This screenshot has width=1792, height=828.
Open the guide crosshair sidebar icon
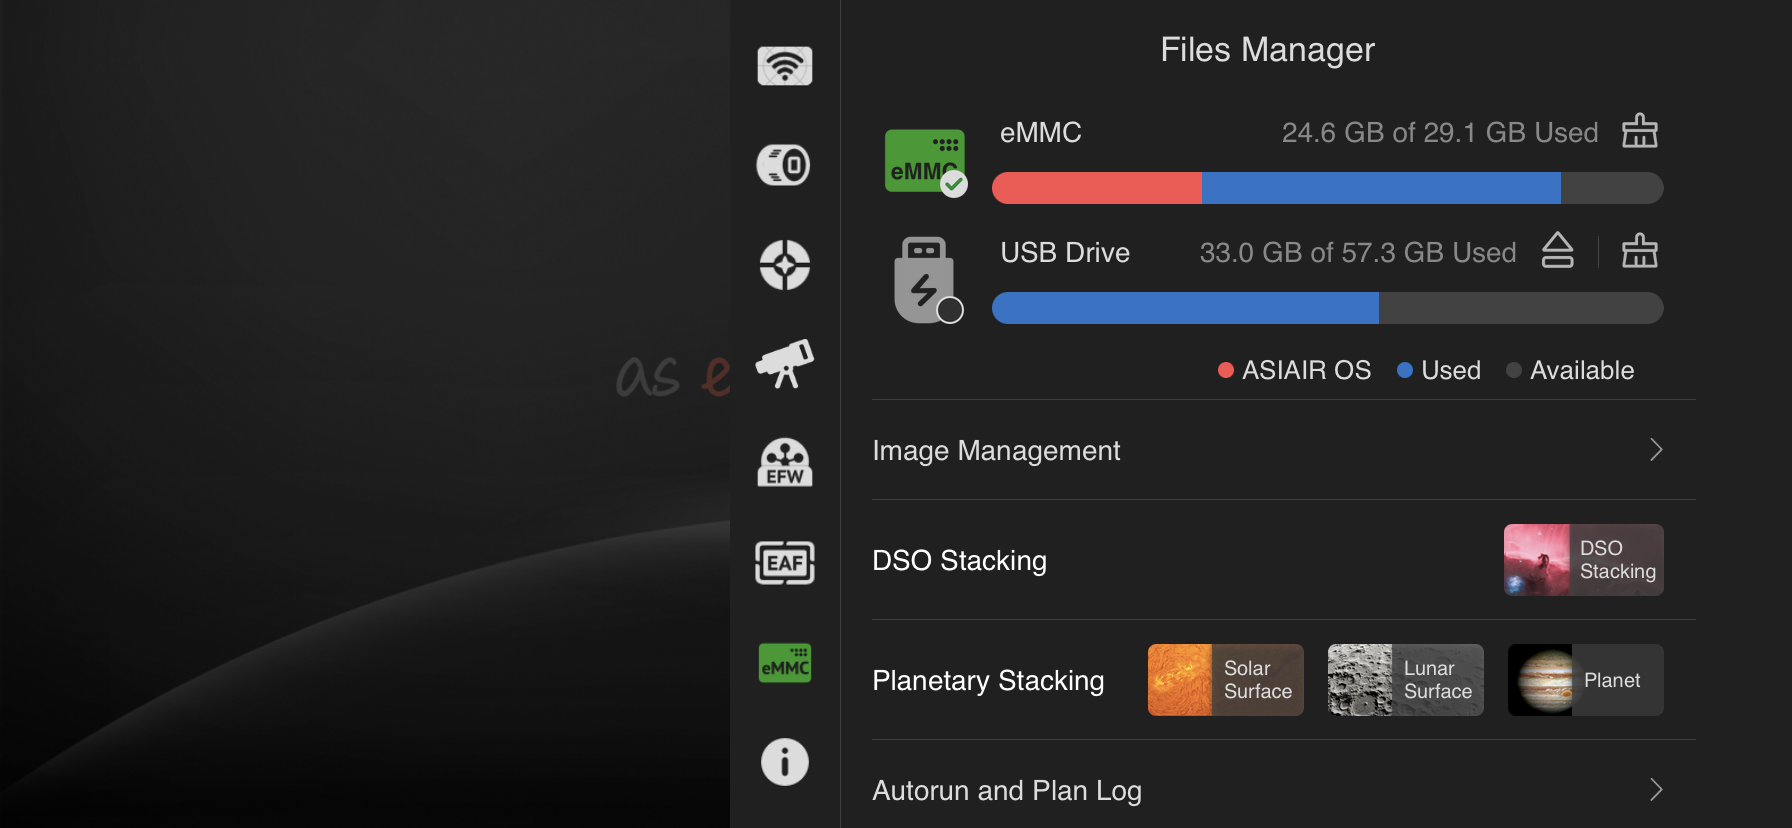(x=784, y=265)
